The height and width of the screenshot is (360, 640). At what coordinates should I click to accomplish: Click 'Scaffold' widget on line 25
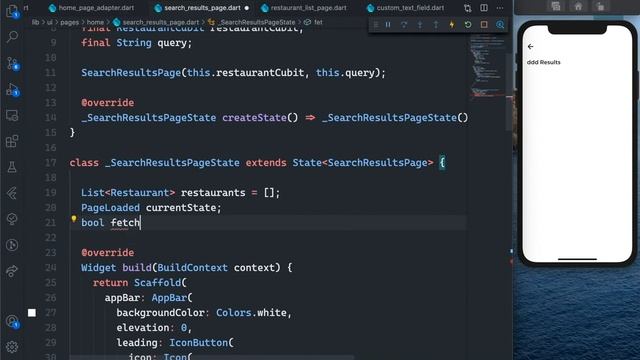158,282
